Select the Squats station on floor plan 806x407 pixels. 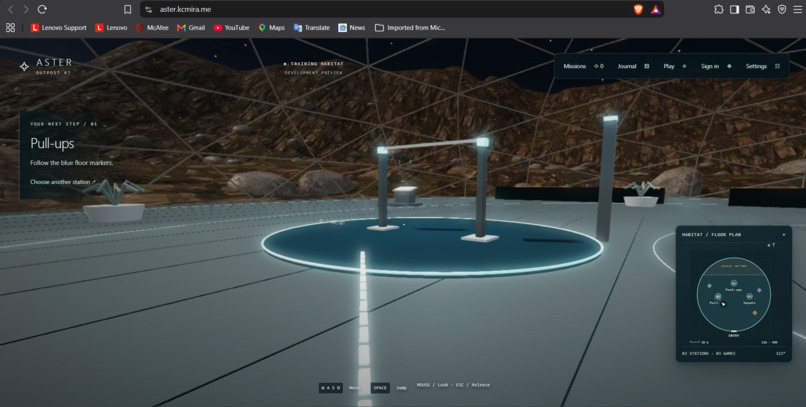[749, 297]
